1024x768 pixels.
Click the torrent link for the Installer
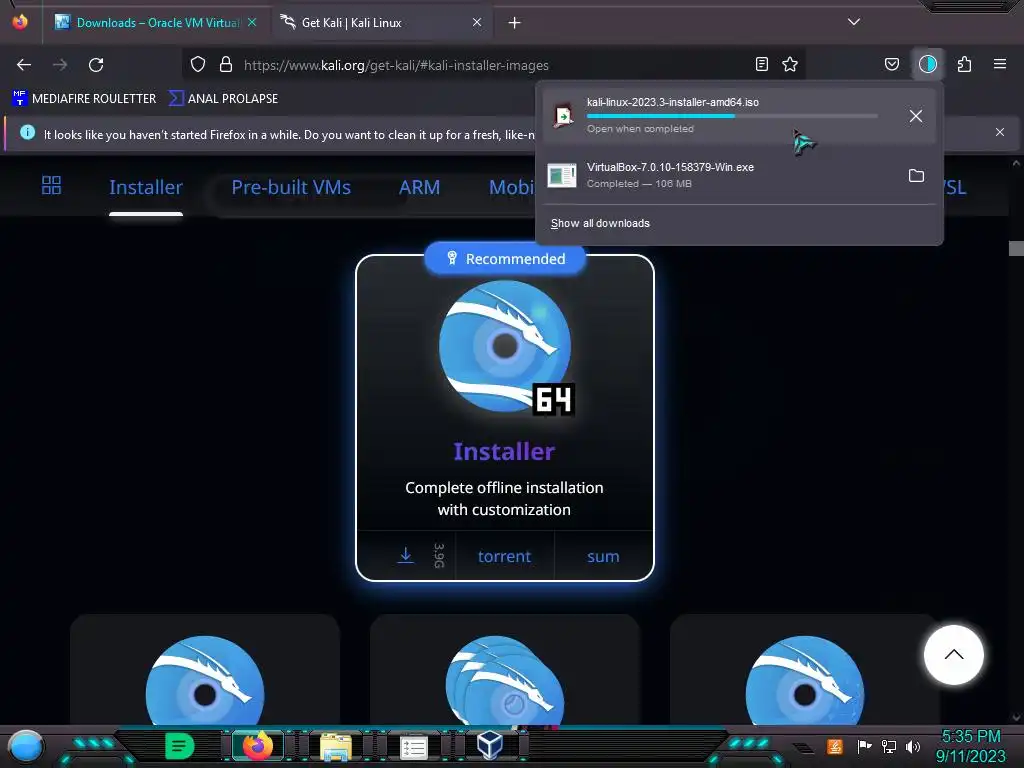pos(504,556)
